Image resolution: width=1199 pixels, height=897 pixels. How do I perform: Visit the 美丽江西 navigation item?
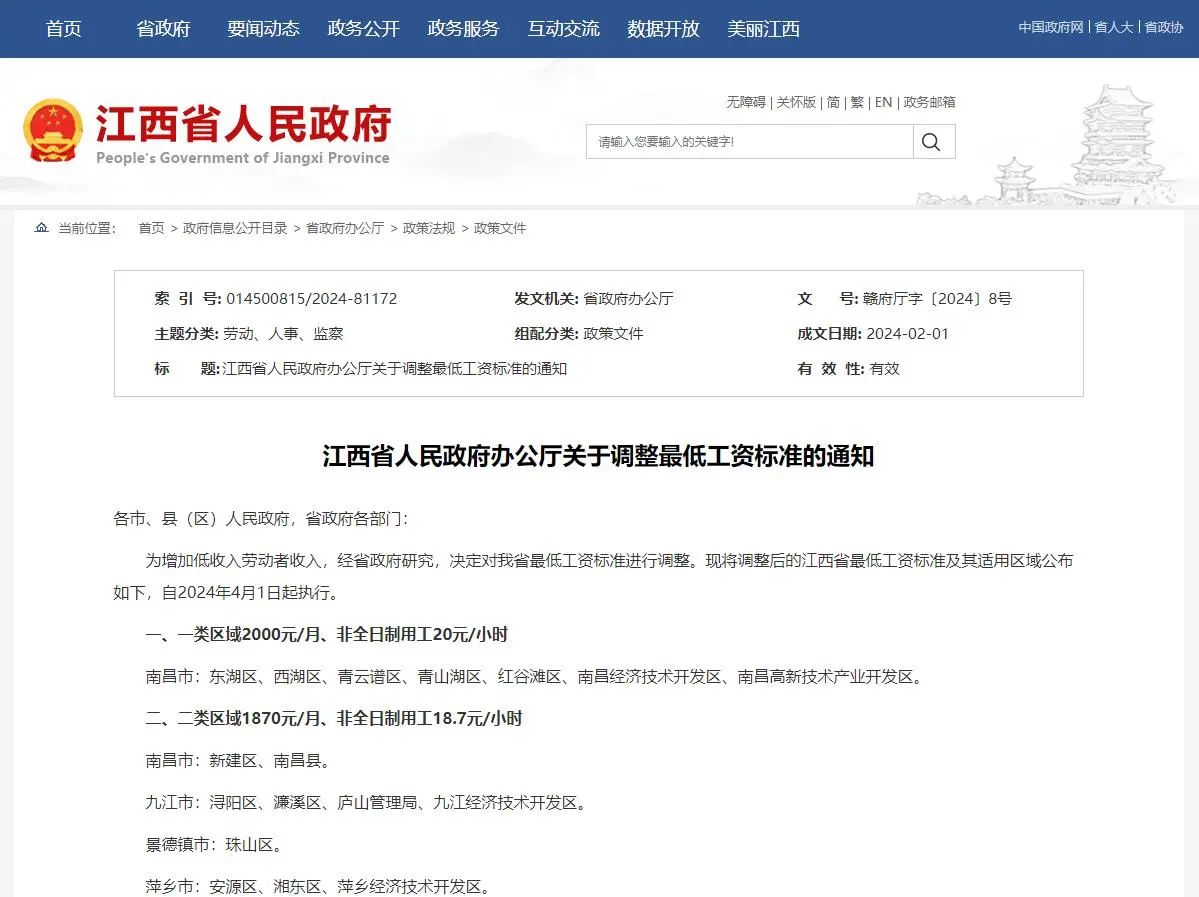(763, 29)
